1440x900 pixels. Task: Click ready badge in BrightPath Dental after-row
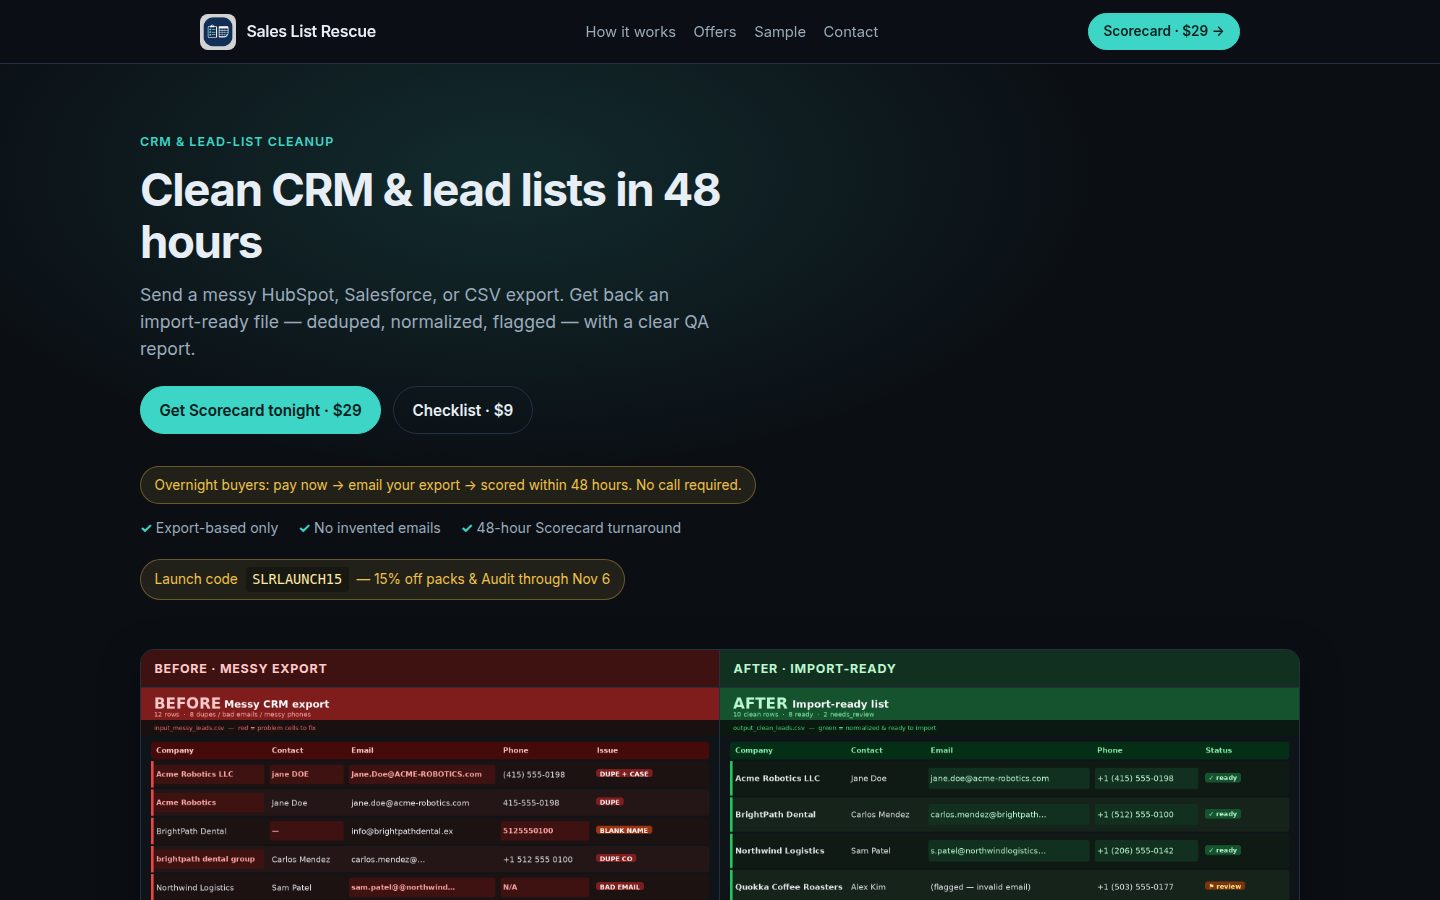(x=1223, y=814)
